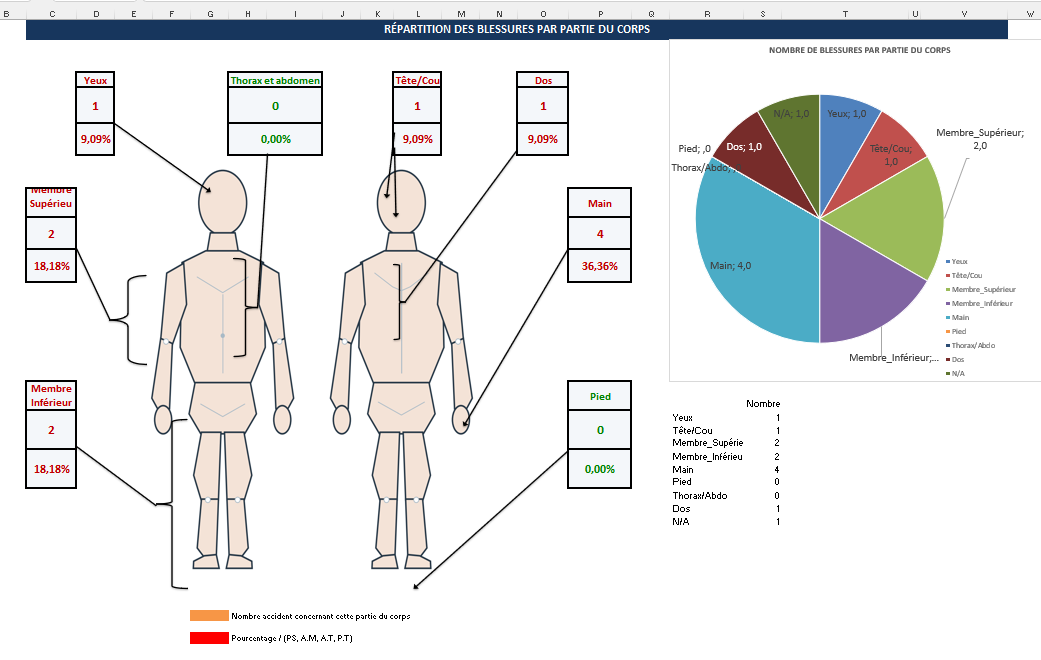Select the pie chart title text

click(859, 50)
